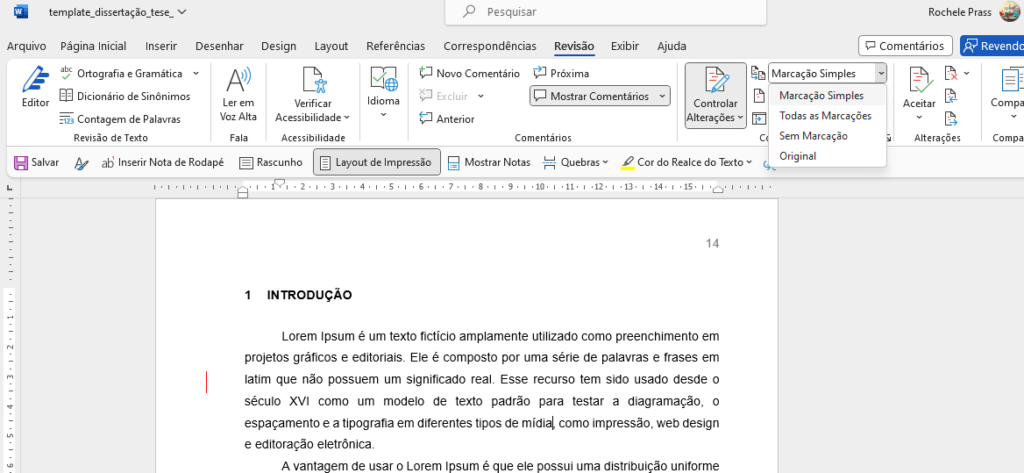Open the Idioma language tool
Image resolution: width=1024 pixels, height=473 pixels.
383,91
